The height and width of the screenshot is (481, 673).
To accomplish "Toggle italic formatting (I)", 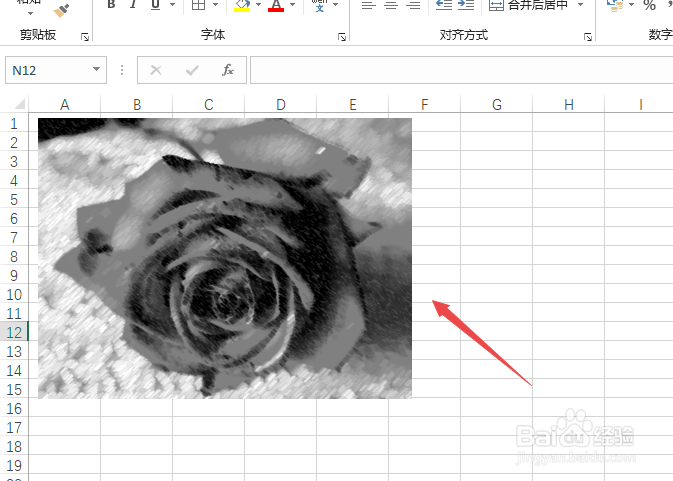I will 133,5.
